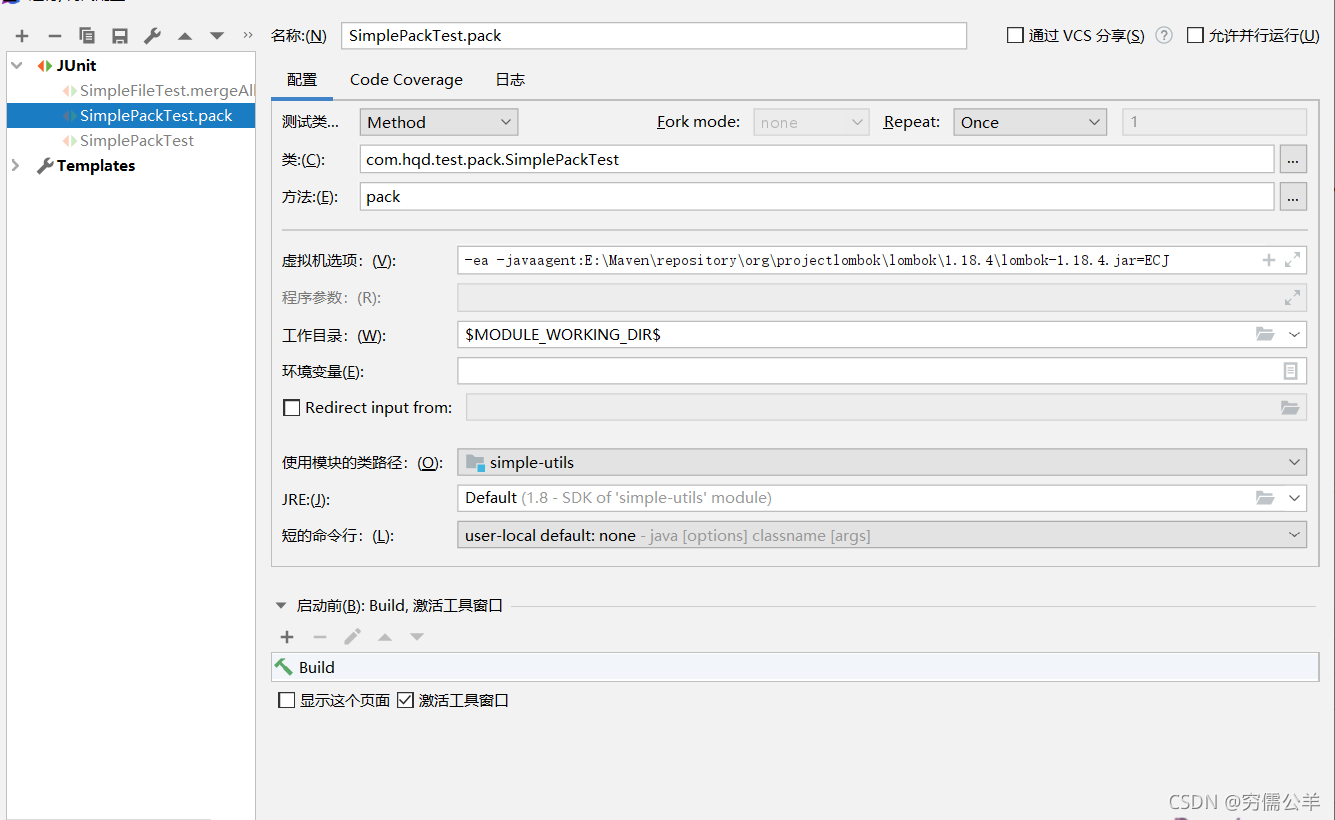Click the configuration name field
Viewport: 1335px width, 820px height.
(x=654, y=35)
